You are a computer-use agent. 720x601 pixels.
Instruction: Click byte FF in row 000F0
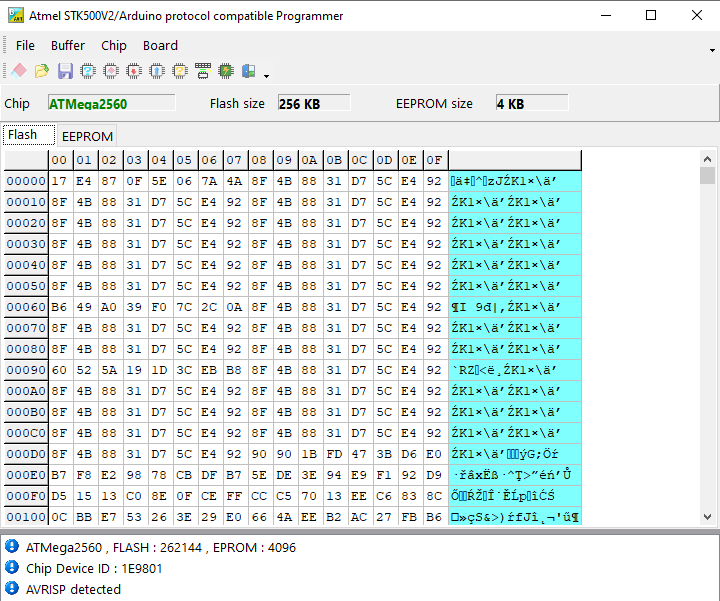coord(236,496)
